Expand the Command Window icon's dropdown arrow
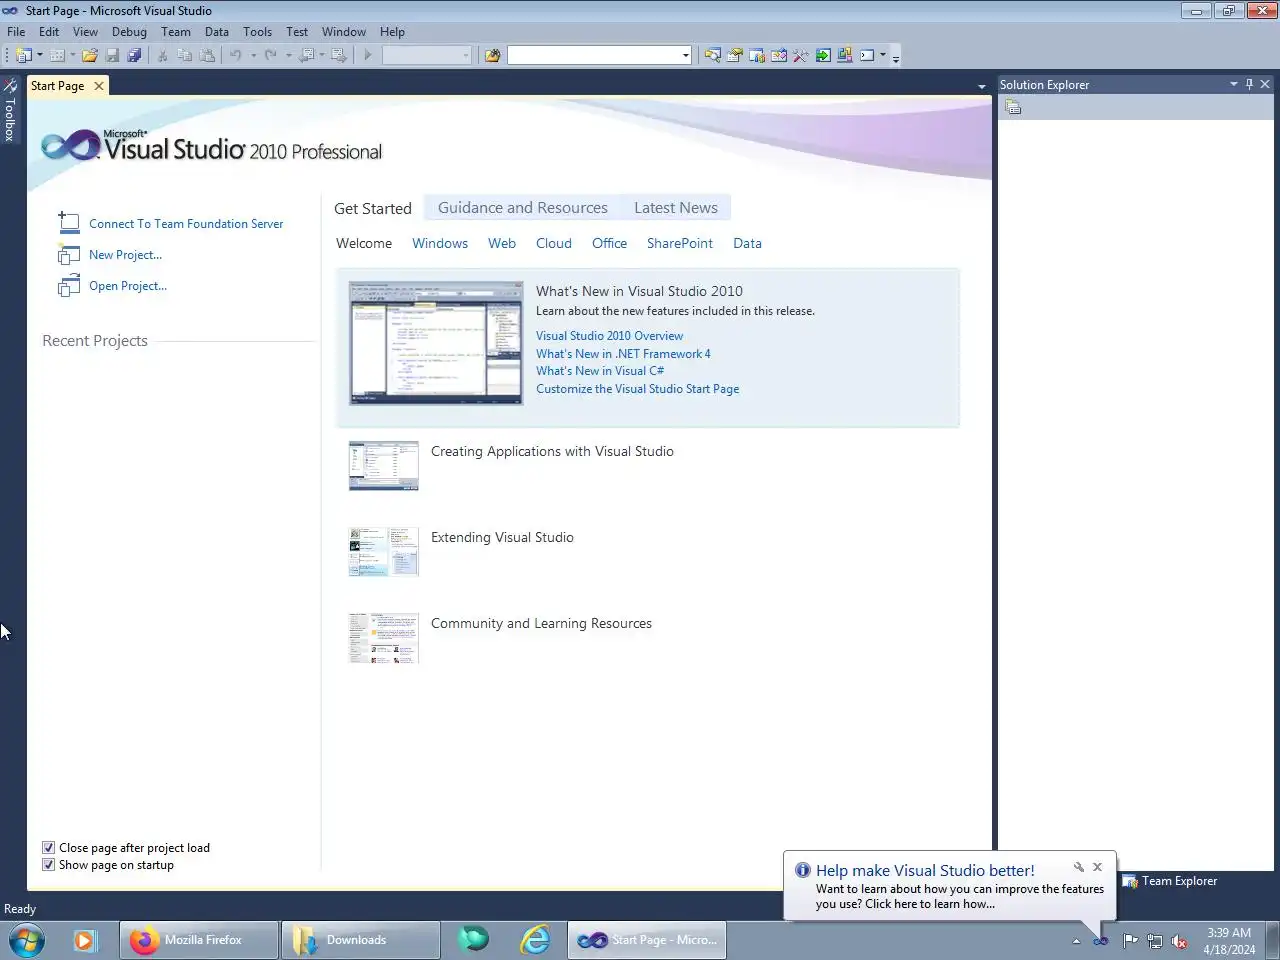 point(883,55)
